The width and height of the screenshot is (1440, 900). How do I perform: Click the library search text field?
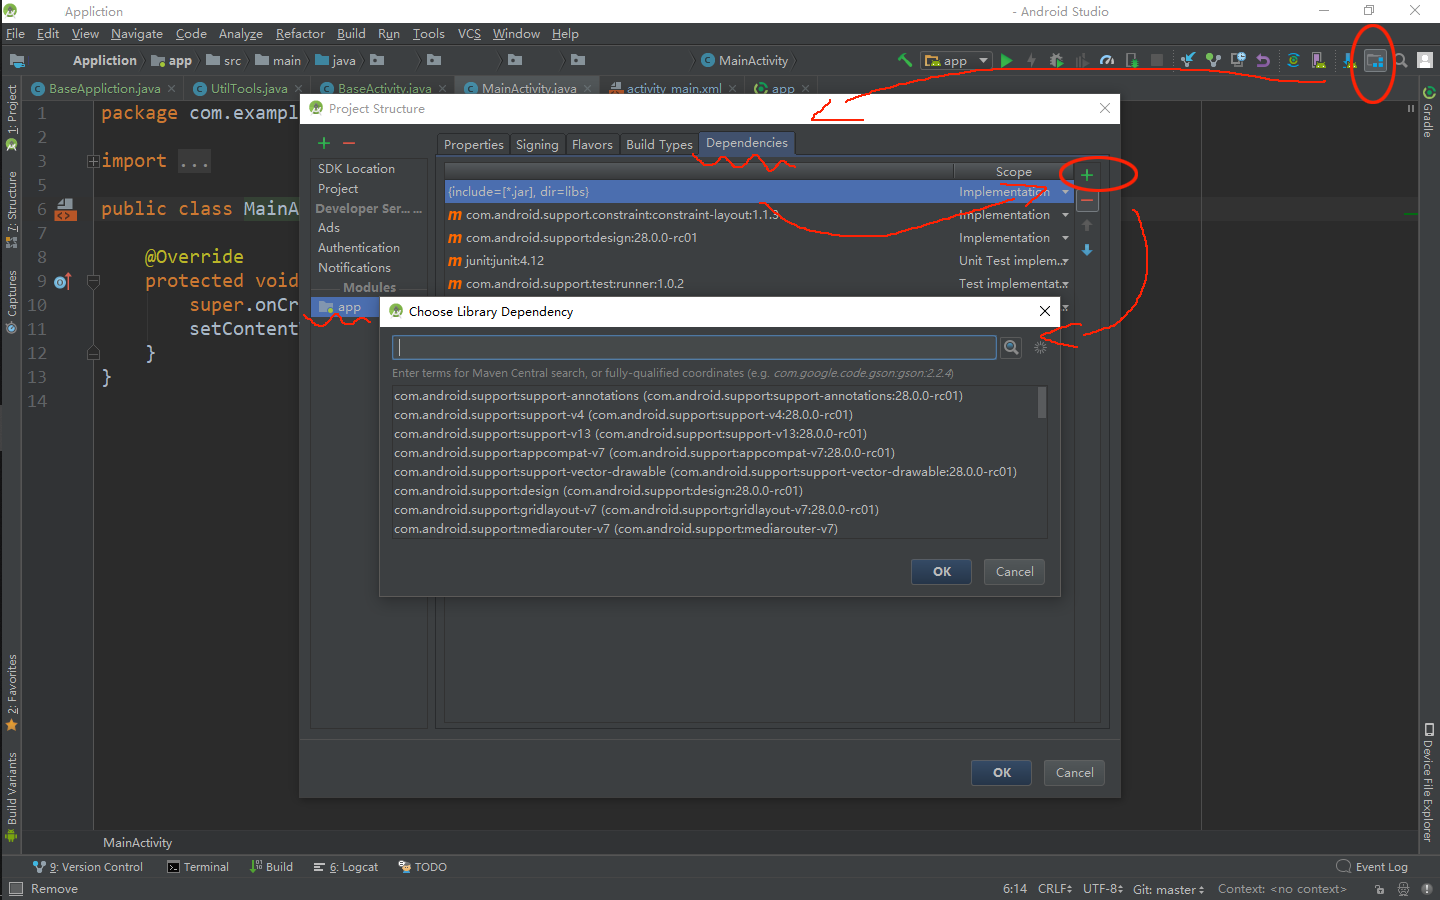point(695,347)
